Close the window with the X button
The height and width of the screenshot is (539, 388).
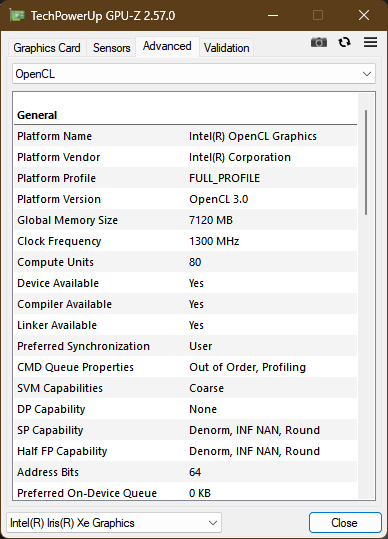pyautogui.click(x=364, y=15)
